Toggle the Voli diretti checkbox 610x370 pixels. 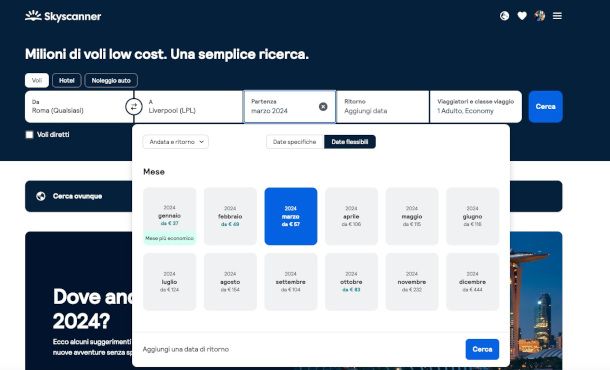(29, 135)
